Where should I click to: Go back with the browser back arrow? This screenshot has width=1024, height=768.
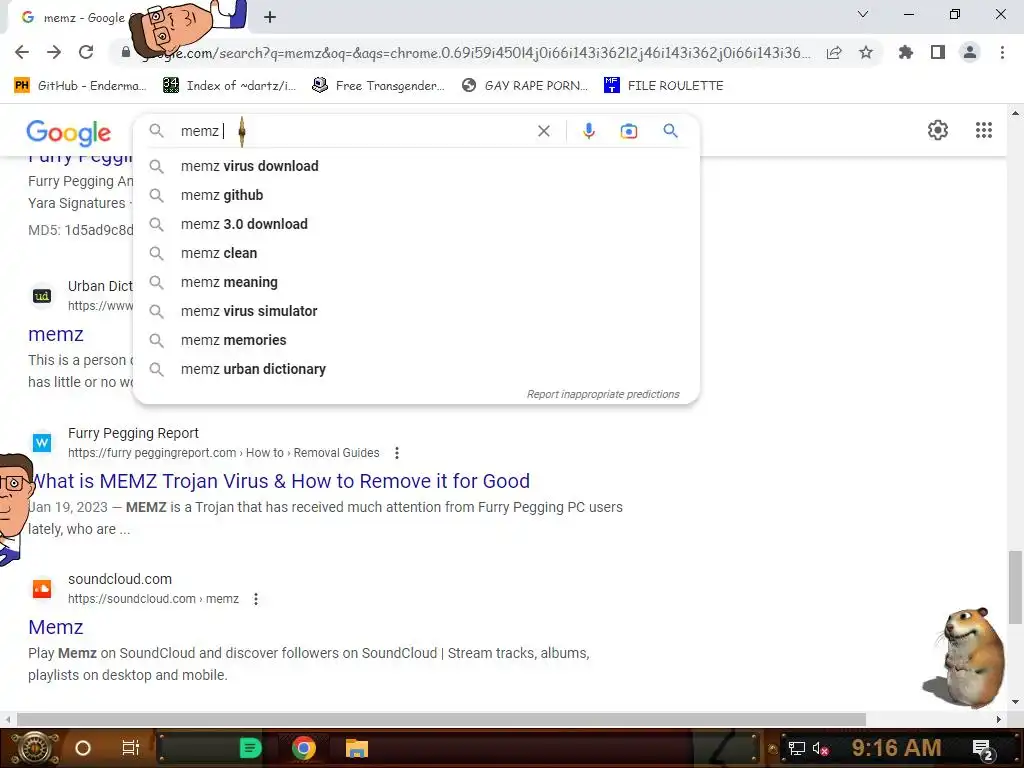pos(22,52)
